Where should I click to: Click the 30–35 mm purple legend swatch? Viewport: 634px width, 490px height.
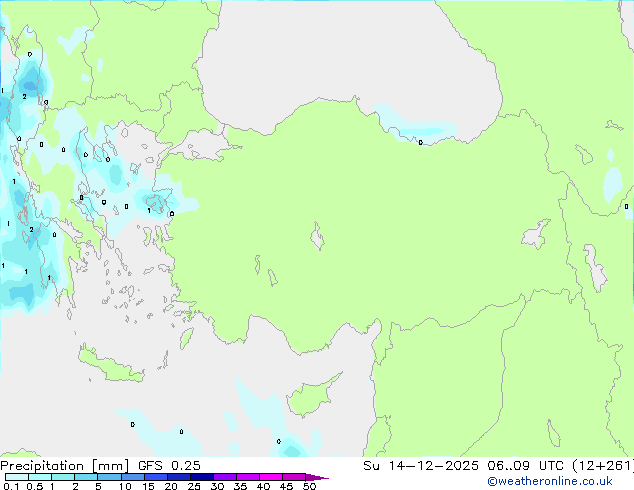(224, 477)
